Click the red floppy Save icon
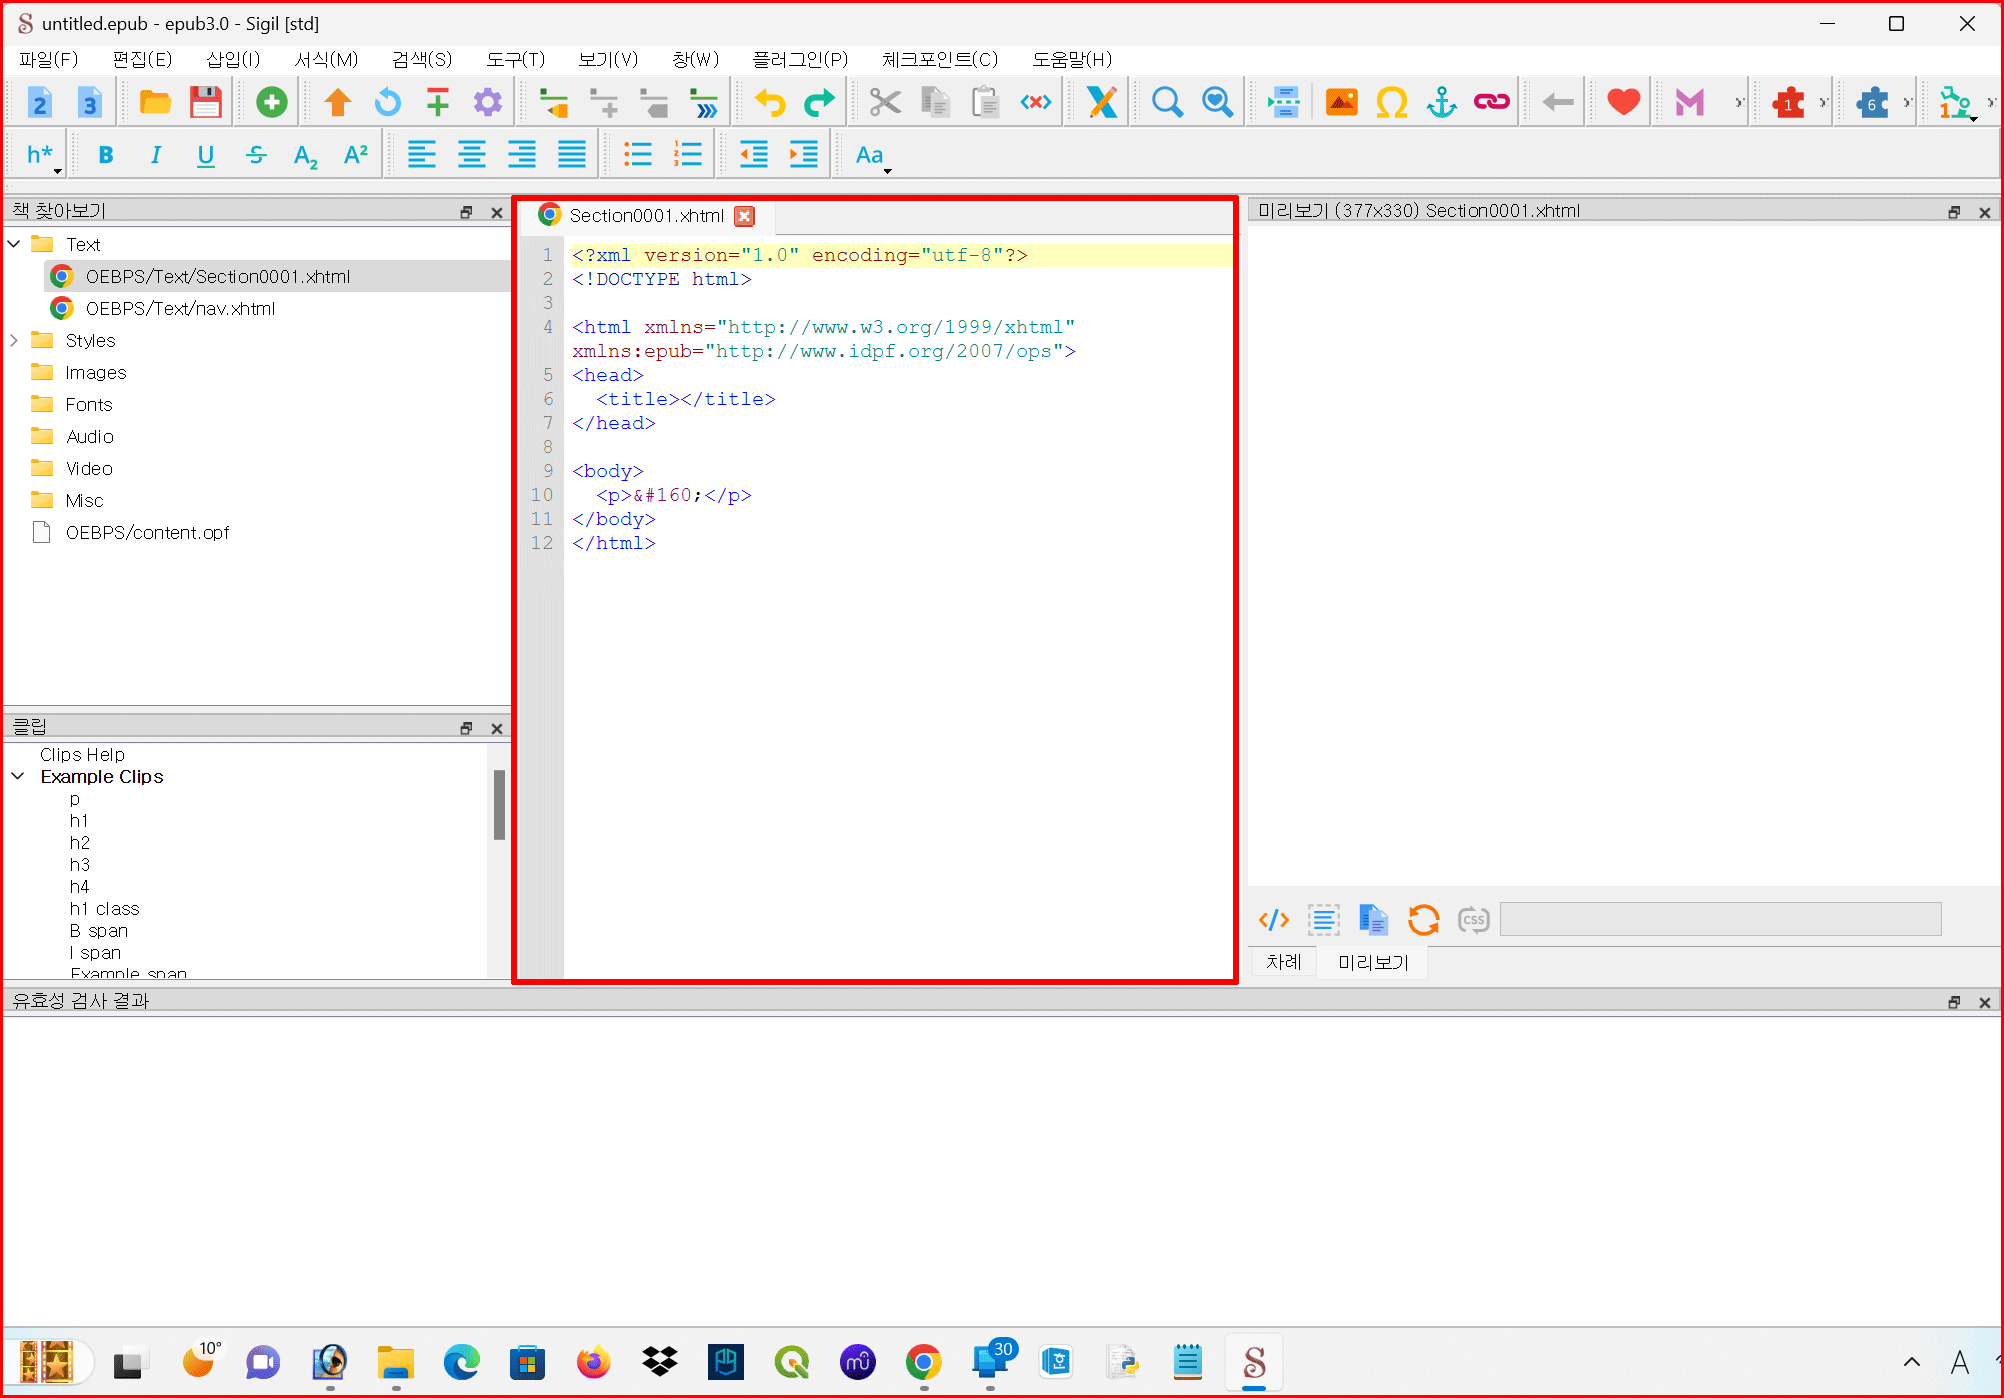Screen dimensions: 2004x1398 206,102
